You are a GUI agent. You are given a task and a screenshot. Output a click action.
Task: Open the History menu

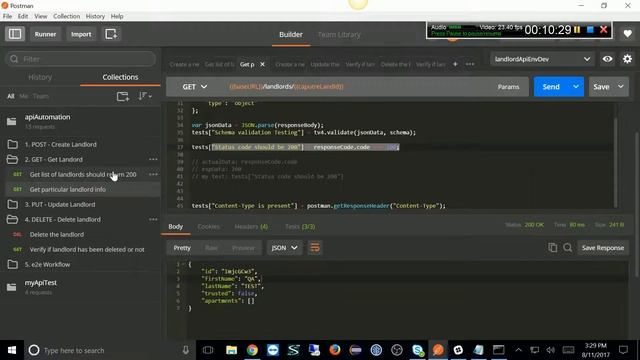pos(95,16)
